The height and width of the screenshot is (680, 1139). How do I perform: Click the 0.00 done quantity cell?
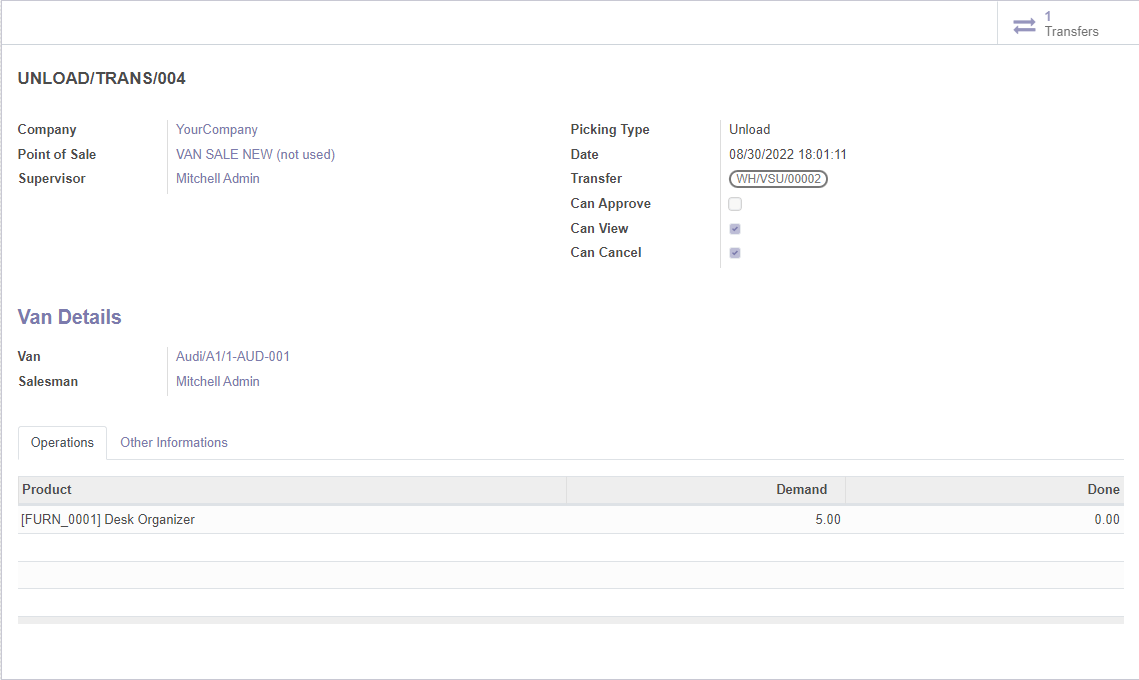coord(1106,520)
